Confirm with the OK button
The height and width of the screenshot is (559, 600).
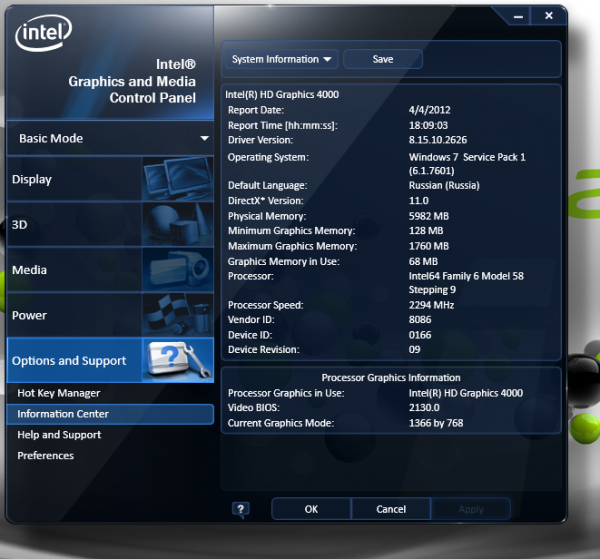(311, 509)
